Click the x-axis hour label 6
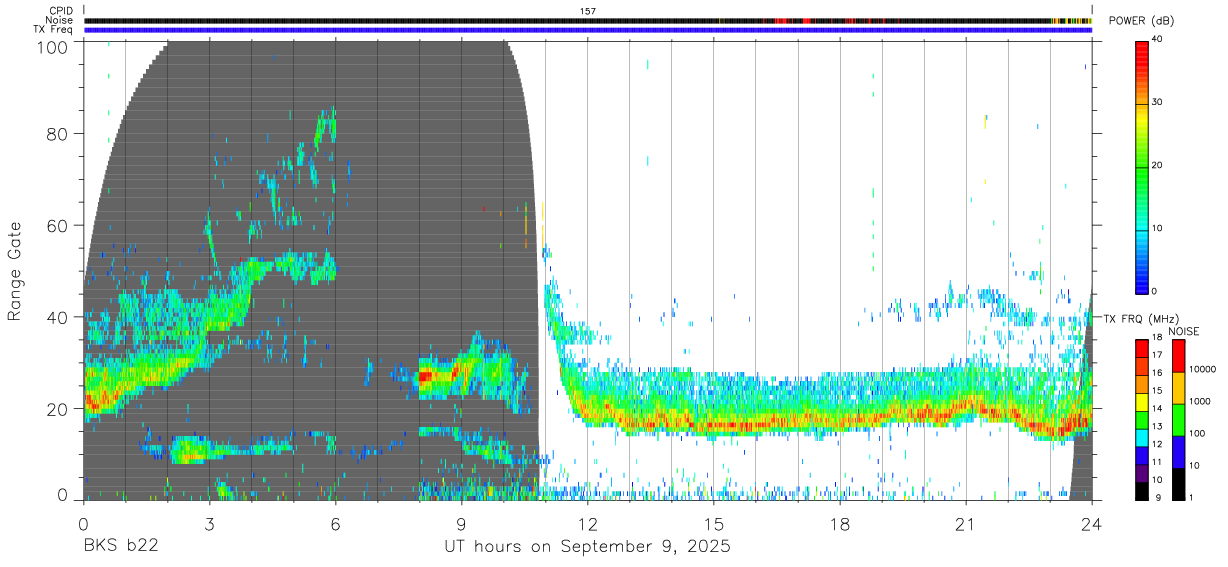Viewport: 1228px width, 567px height. point(336,524)
